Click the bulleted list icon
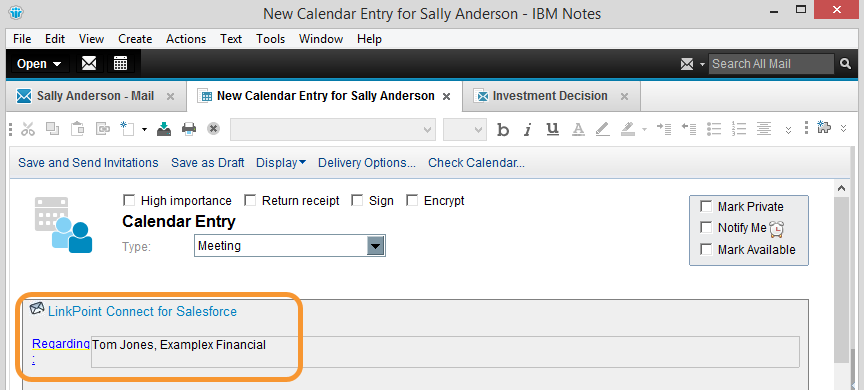 click(x=714, y=129)
